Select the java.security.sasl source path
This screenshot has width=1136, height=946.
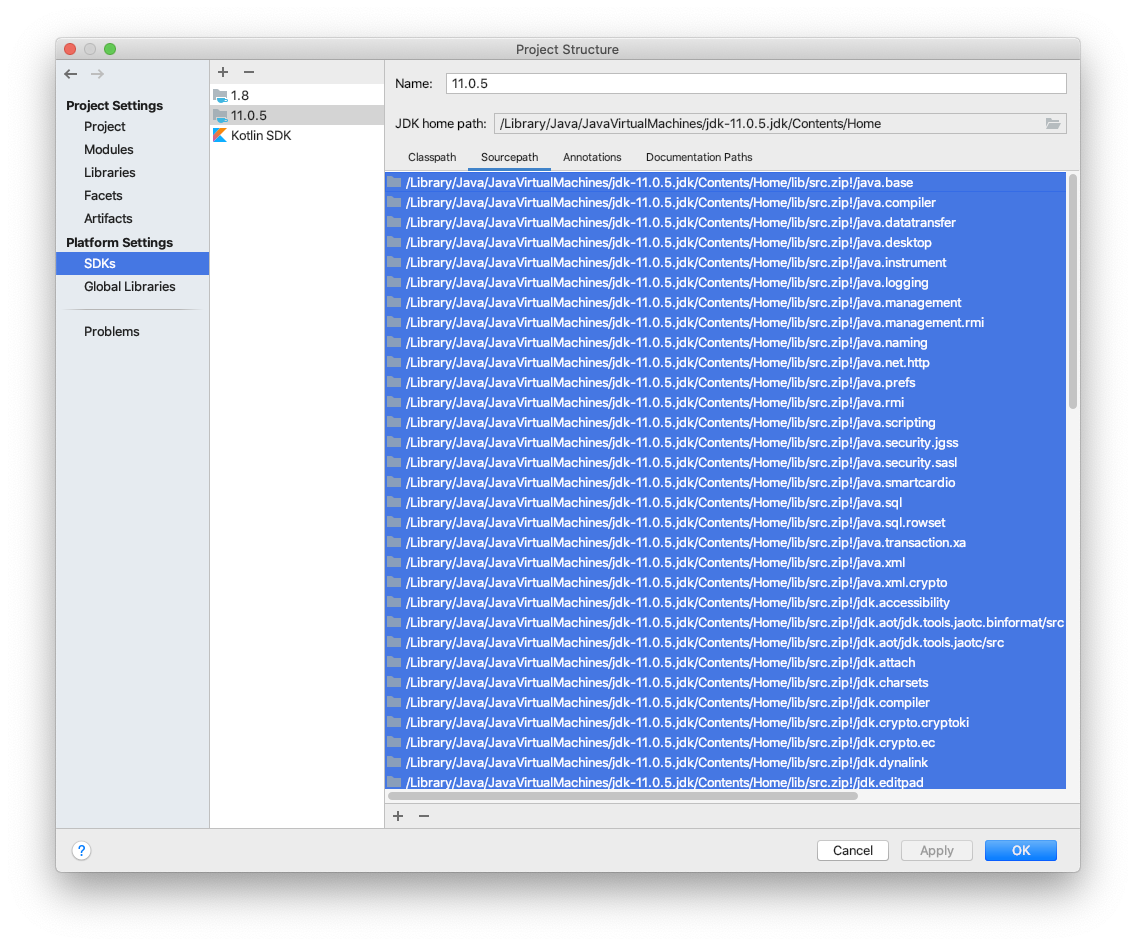(x=725, y=462)
